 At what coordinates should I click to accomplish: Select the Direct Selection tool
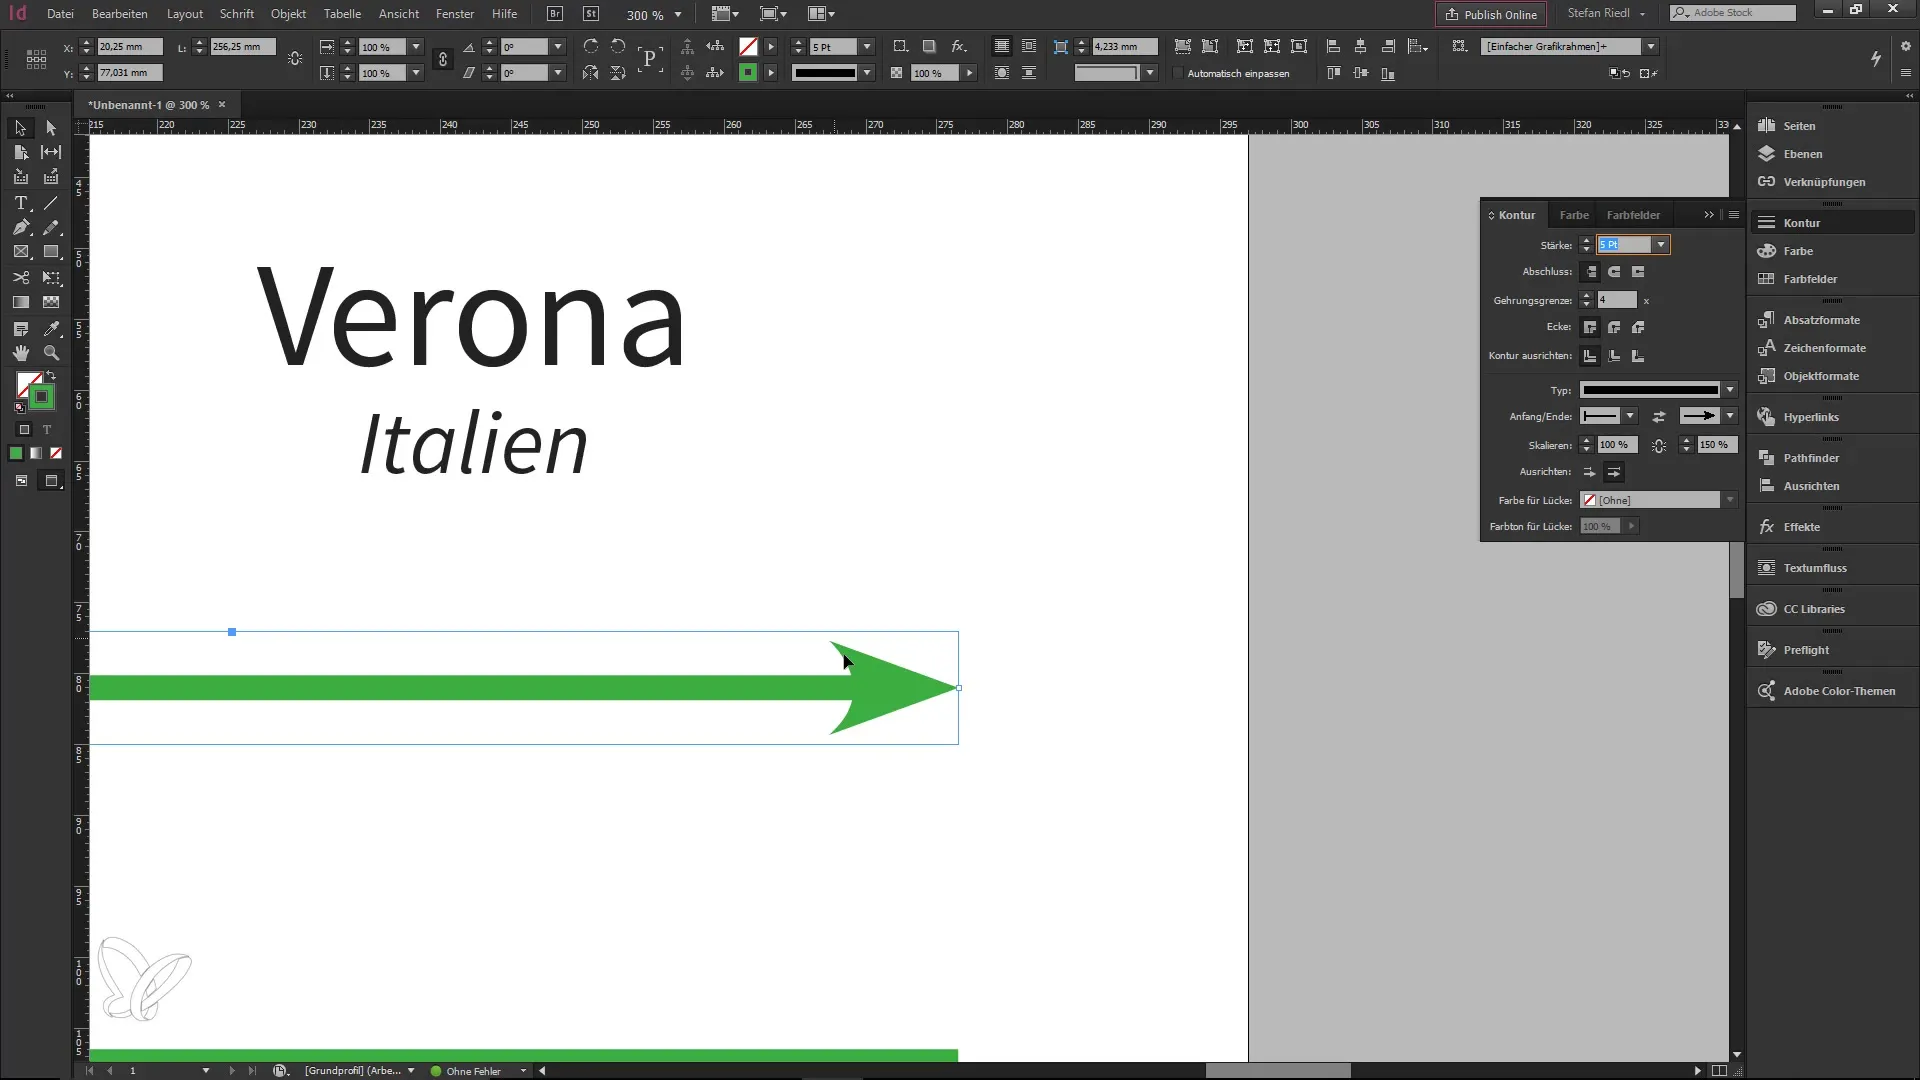[x=51, y=128]
